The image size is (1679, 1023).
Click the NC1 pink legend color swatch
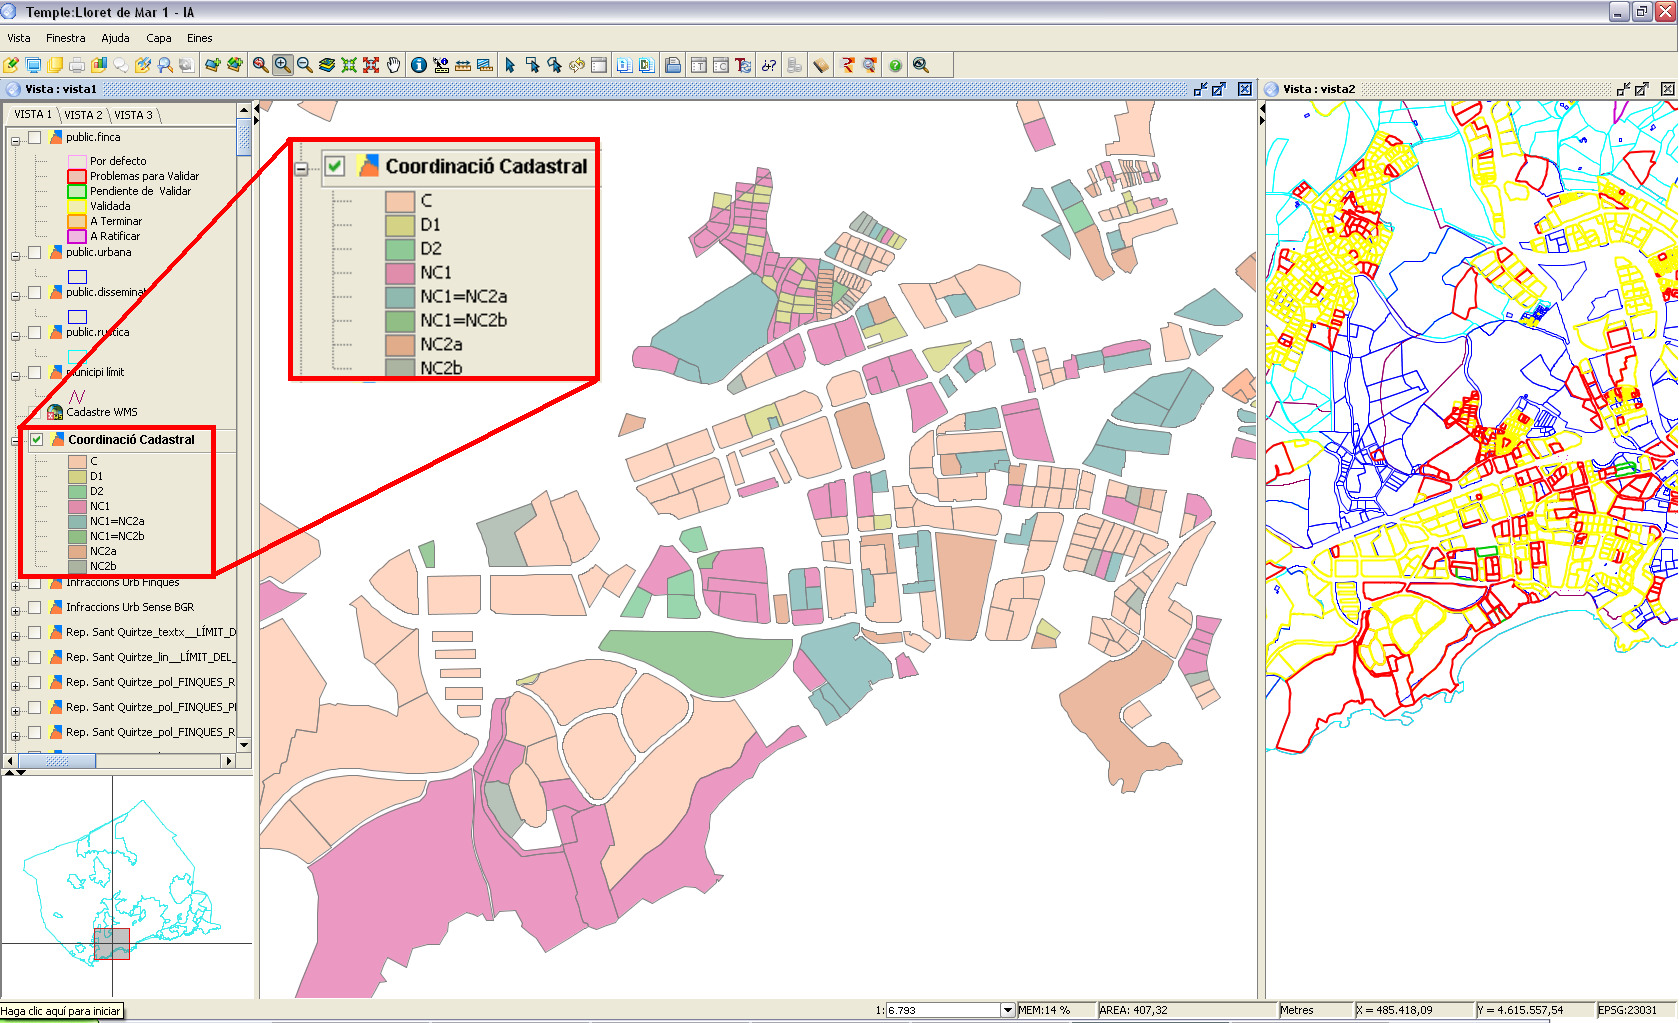coord(77,506)
